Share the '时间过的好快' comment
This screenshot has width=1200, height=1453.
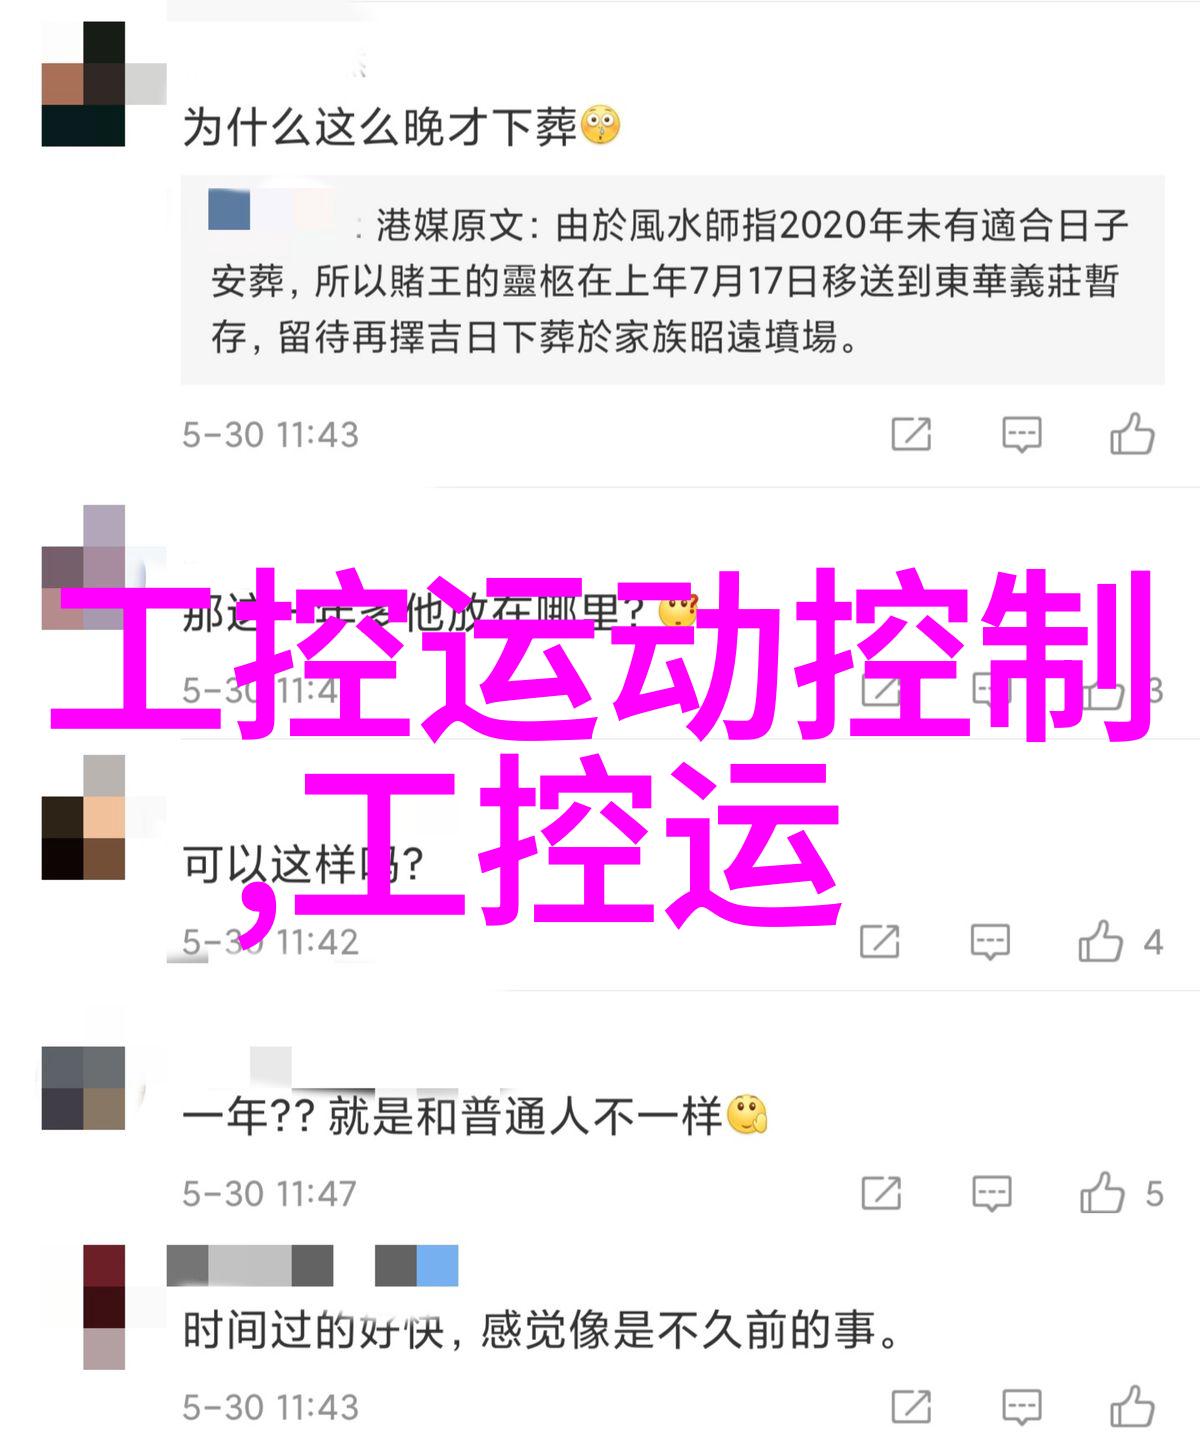point(911,1407)
